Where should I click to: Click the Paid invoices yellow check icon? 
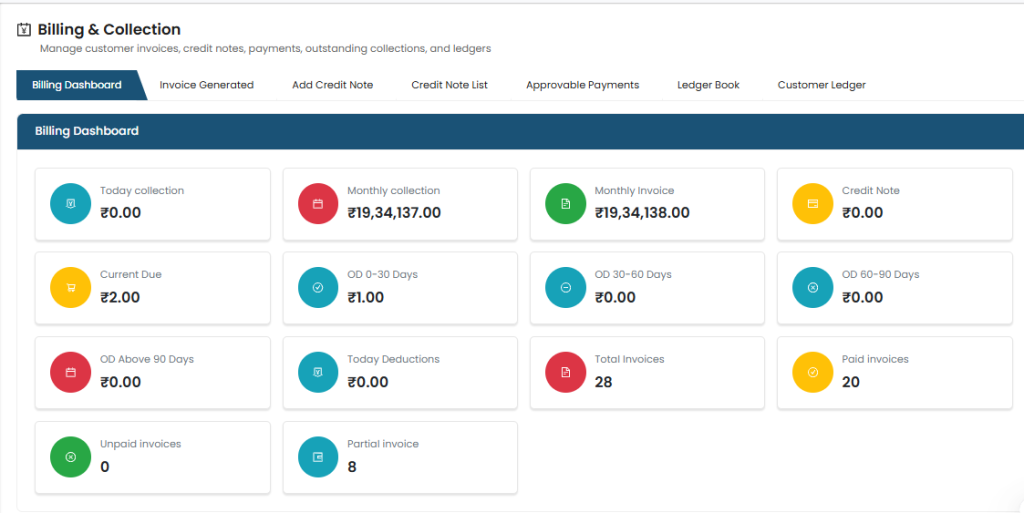pos(812,373)
